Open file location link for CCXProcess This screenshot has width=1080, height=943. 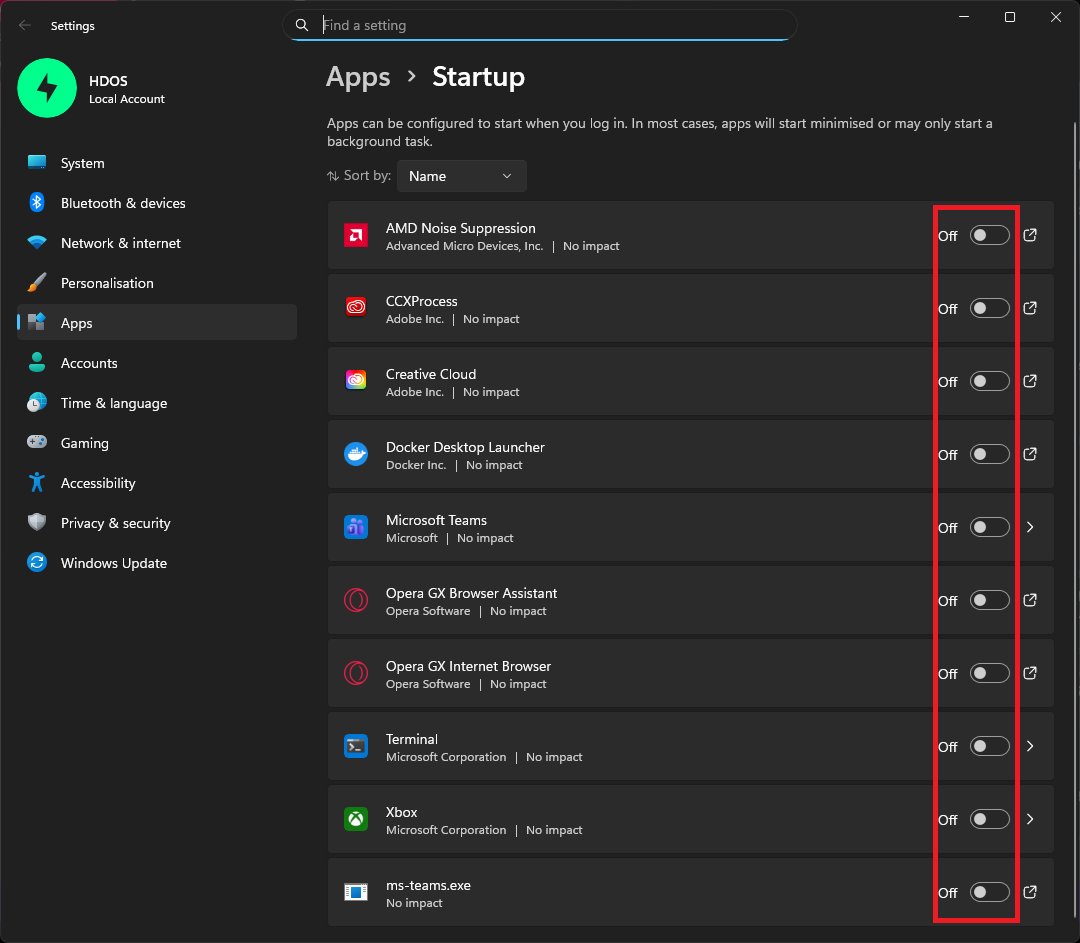(1030, 309)
